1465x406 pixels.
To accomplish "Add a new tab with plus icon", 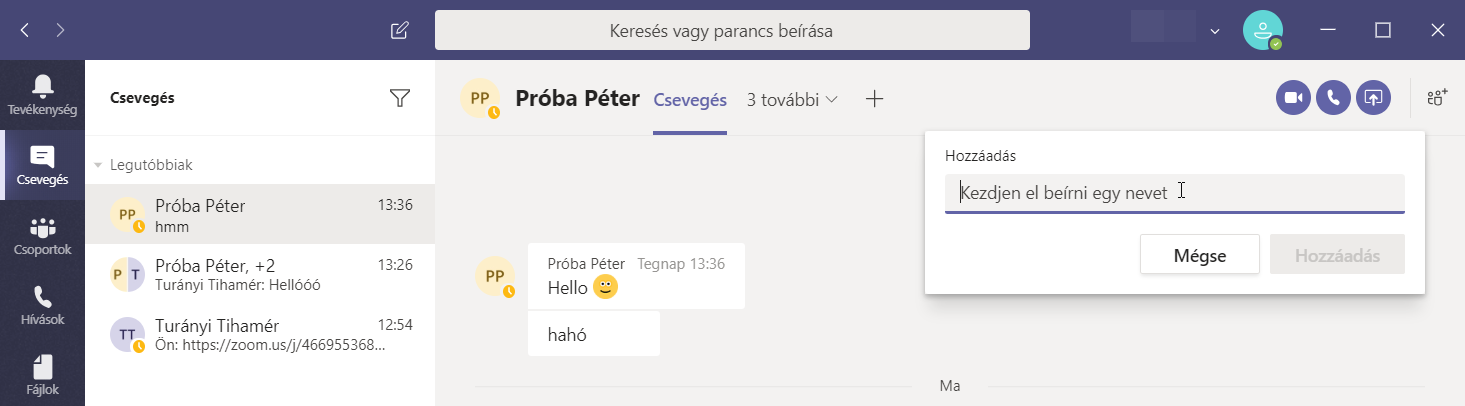I will (875, 99).
